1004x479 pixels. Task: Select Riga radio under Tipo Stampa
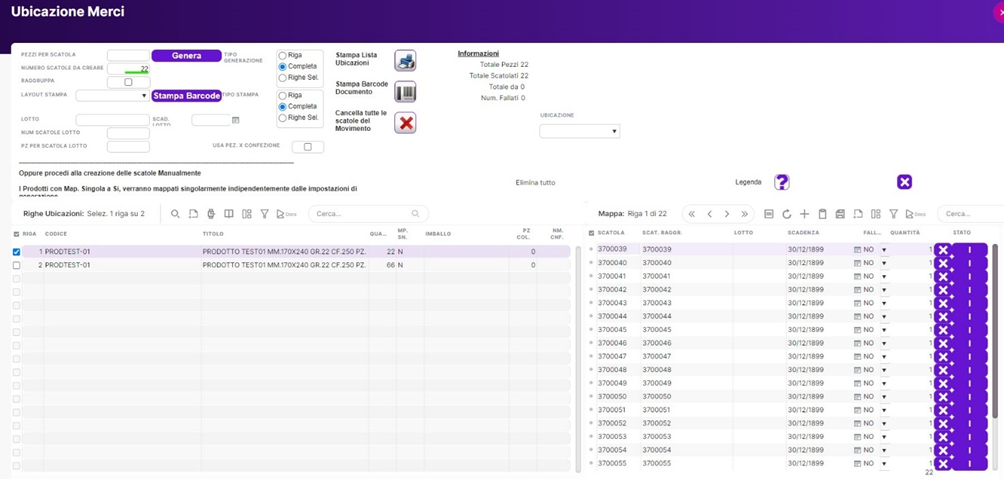[282, 95]
